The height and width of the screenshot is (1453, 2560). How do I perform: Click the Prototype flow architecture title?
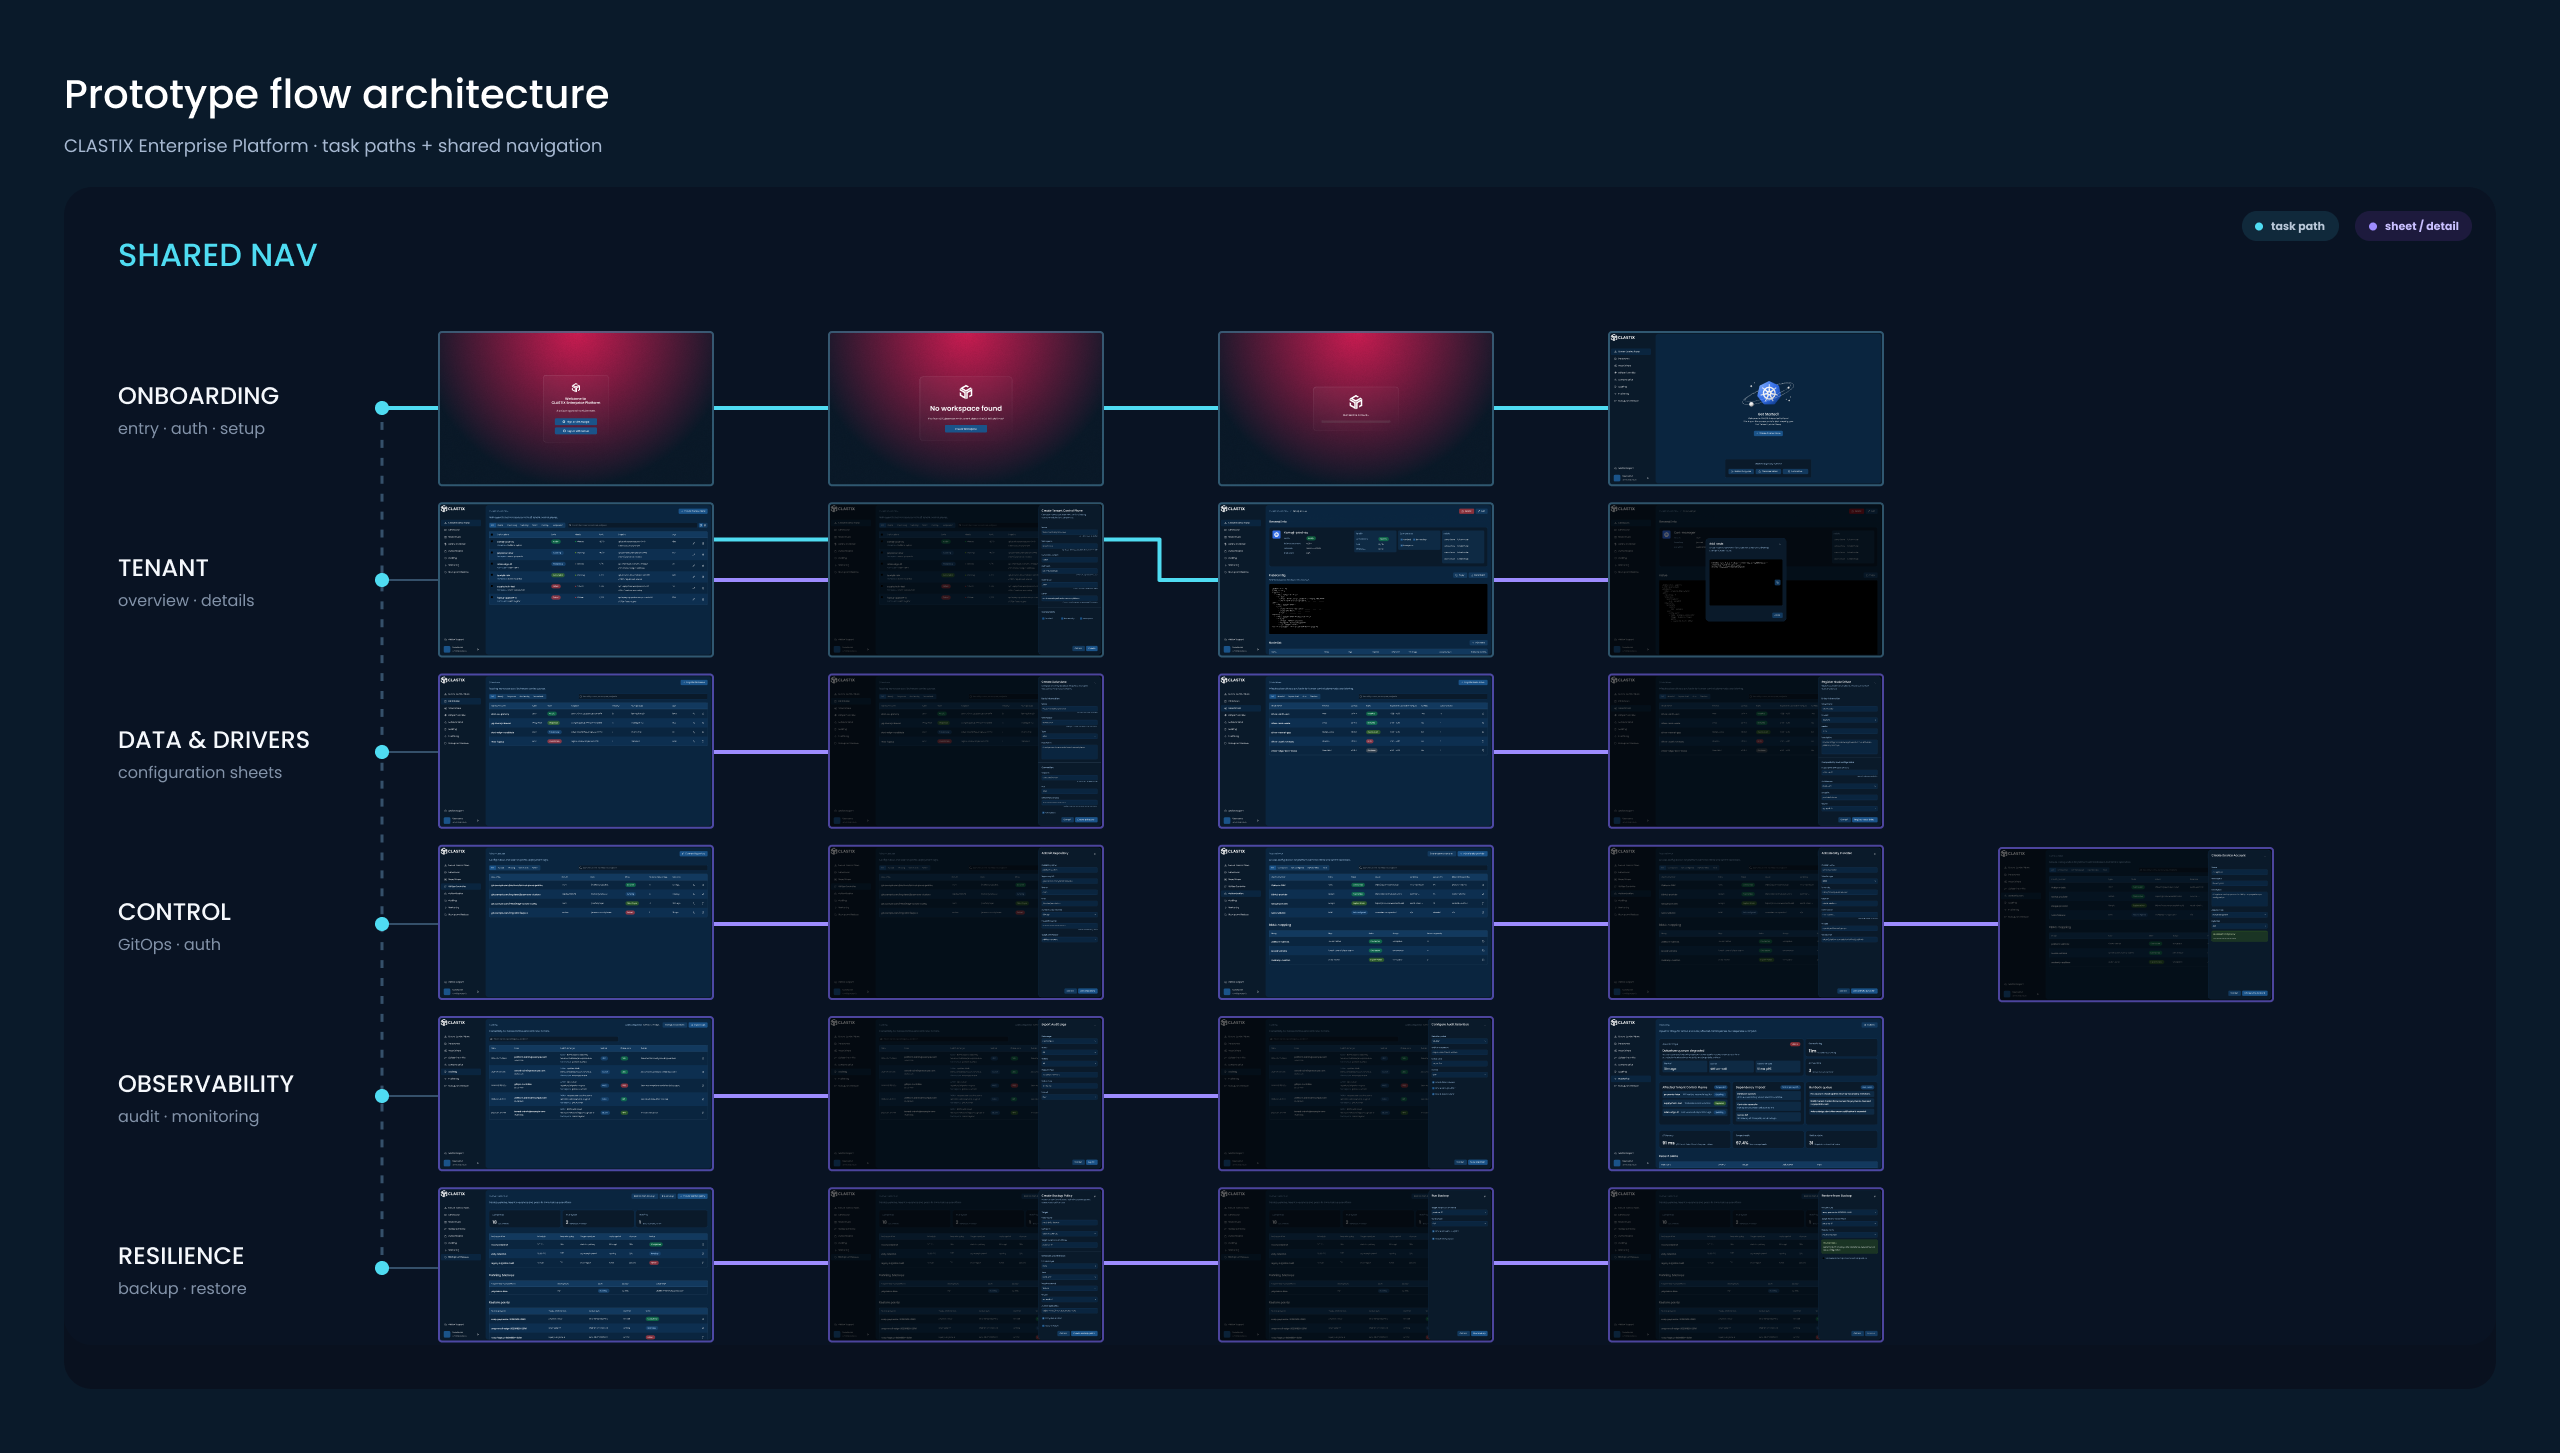pos(336,95)
